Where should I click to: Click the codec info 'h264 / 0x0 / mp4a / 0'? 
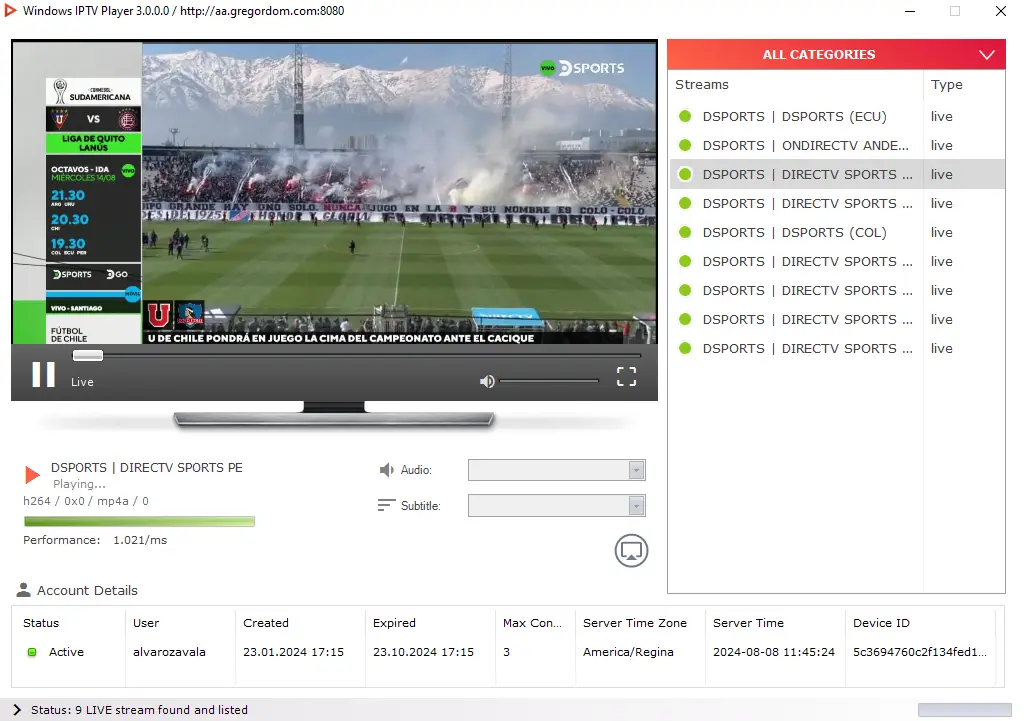(86, 501)
